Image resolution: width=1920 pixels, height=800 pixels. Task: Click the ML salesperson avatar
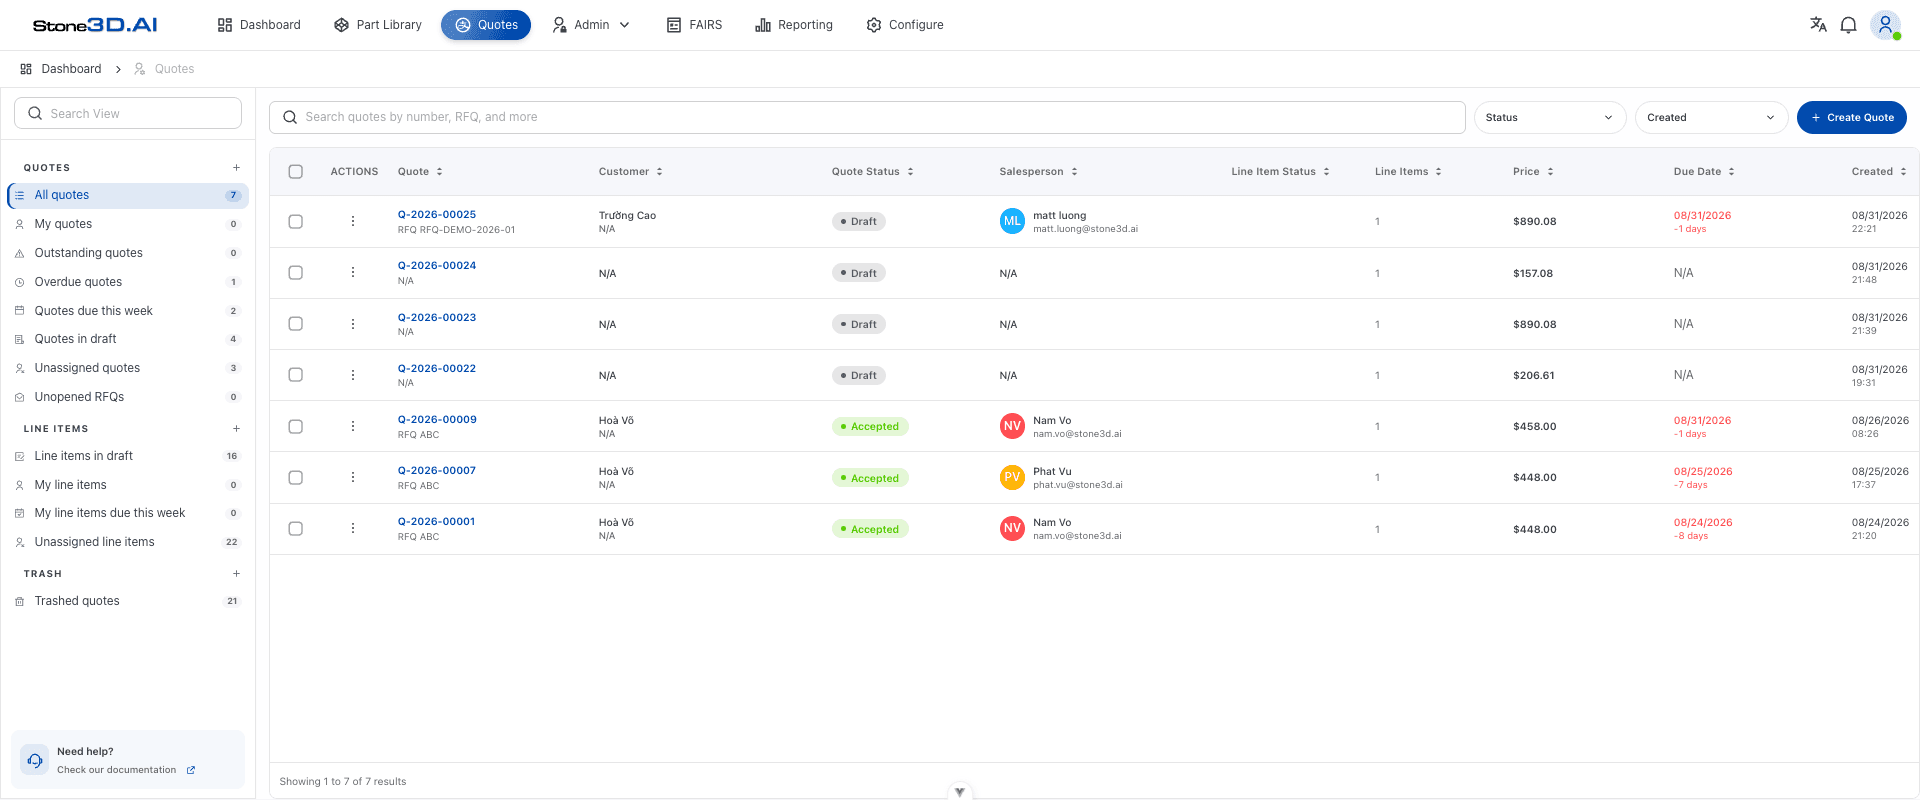pyautogui.click(x=1012, y=221)
